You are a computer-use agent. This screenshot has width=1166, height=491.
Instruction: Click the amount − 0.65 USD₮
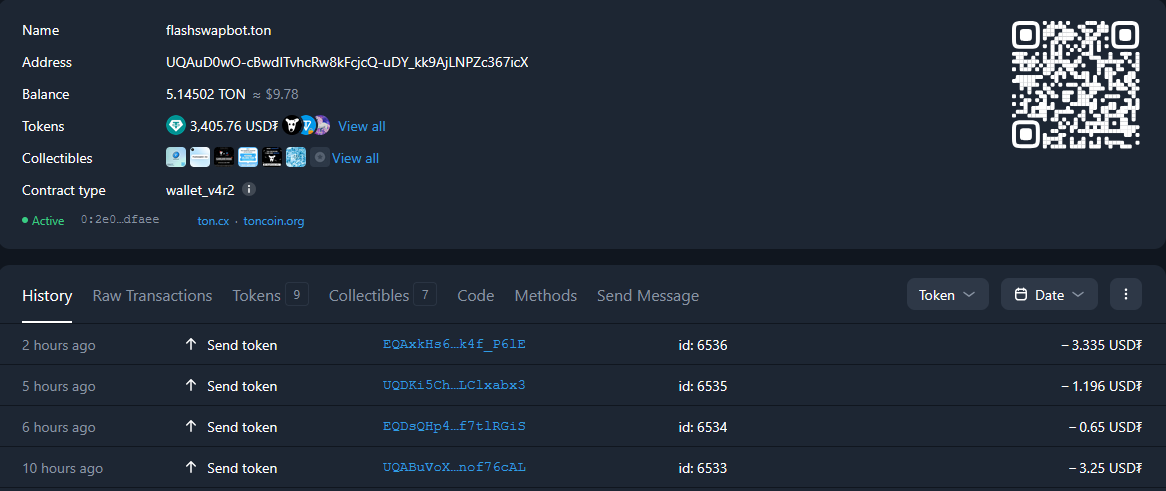point(1104,427)
